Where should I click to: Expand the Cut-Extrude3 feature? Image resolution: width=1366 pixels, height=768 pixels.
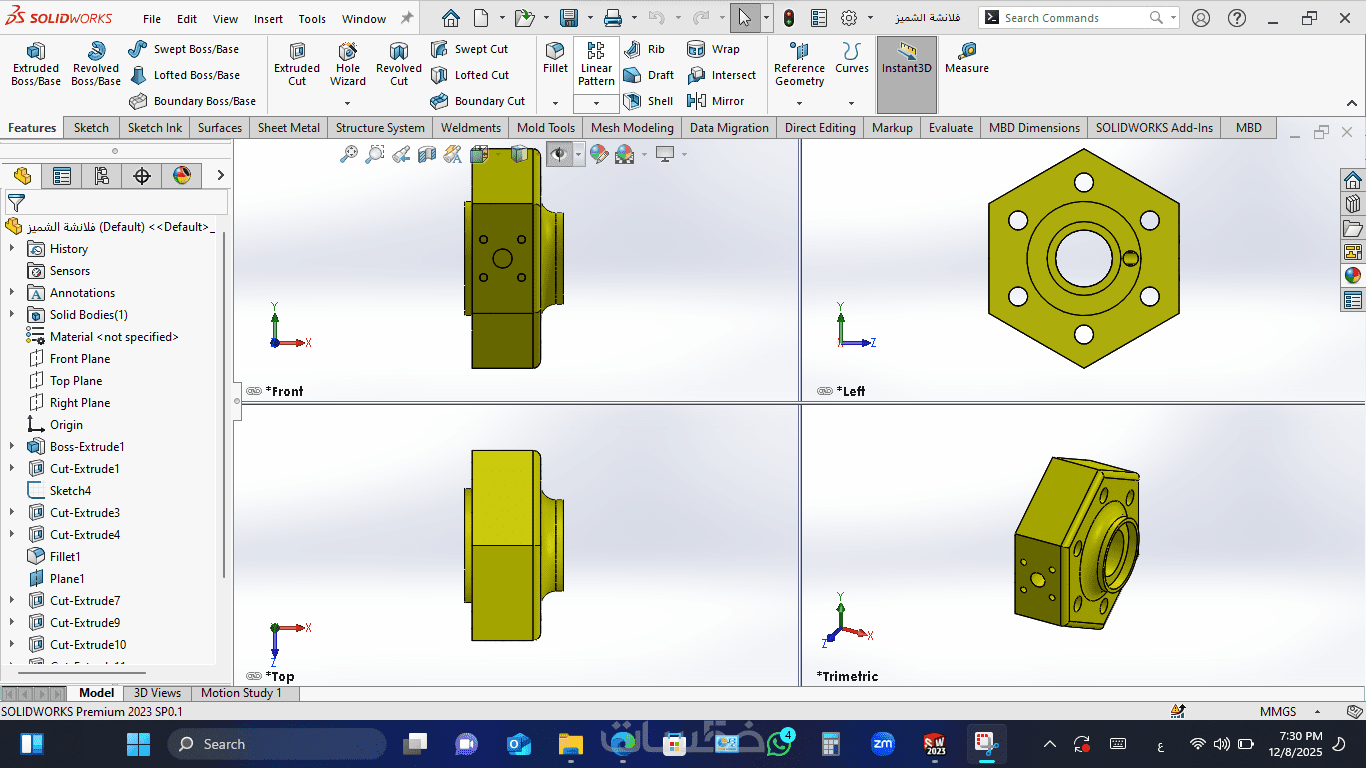pyautogui.click(x=12, y=513)
